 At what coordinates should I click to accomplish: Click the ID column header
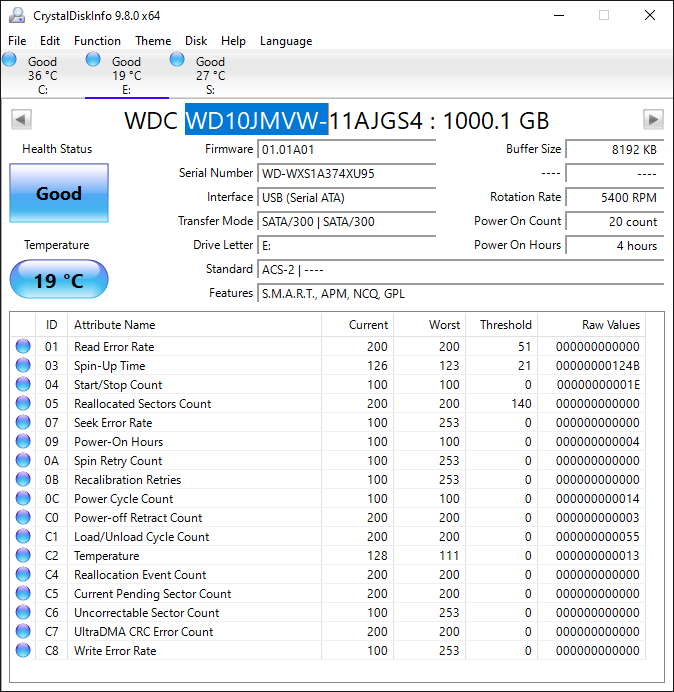point(52,325)
